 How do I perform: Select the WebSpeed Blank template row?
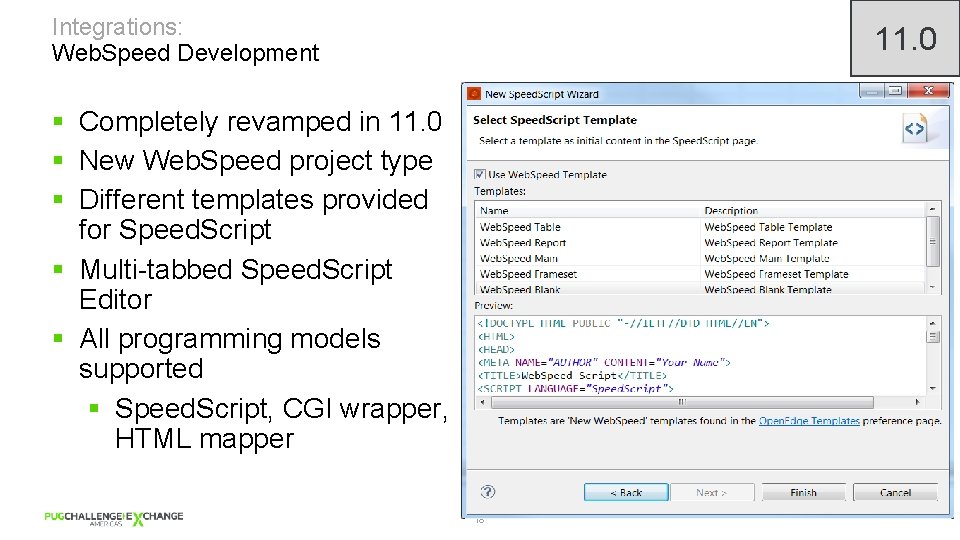tap(700, 288)
